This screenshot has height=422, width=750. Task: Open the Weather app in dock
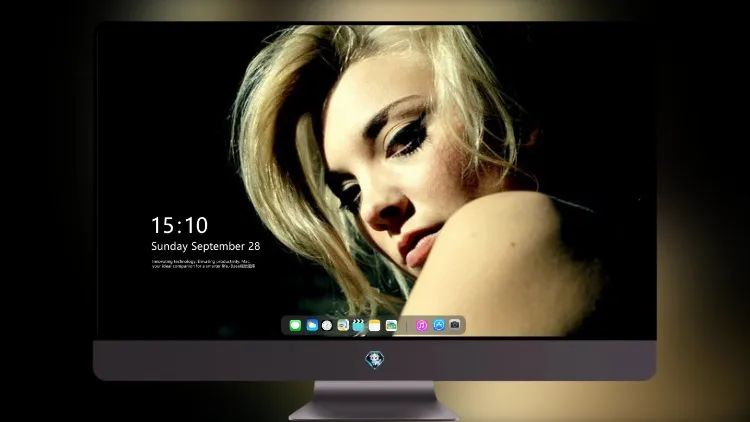[x=311, y=325]
